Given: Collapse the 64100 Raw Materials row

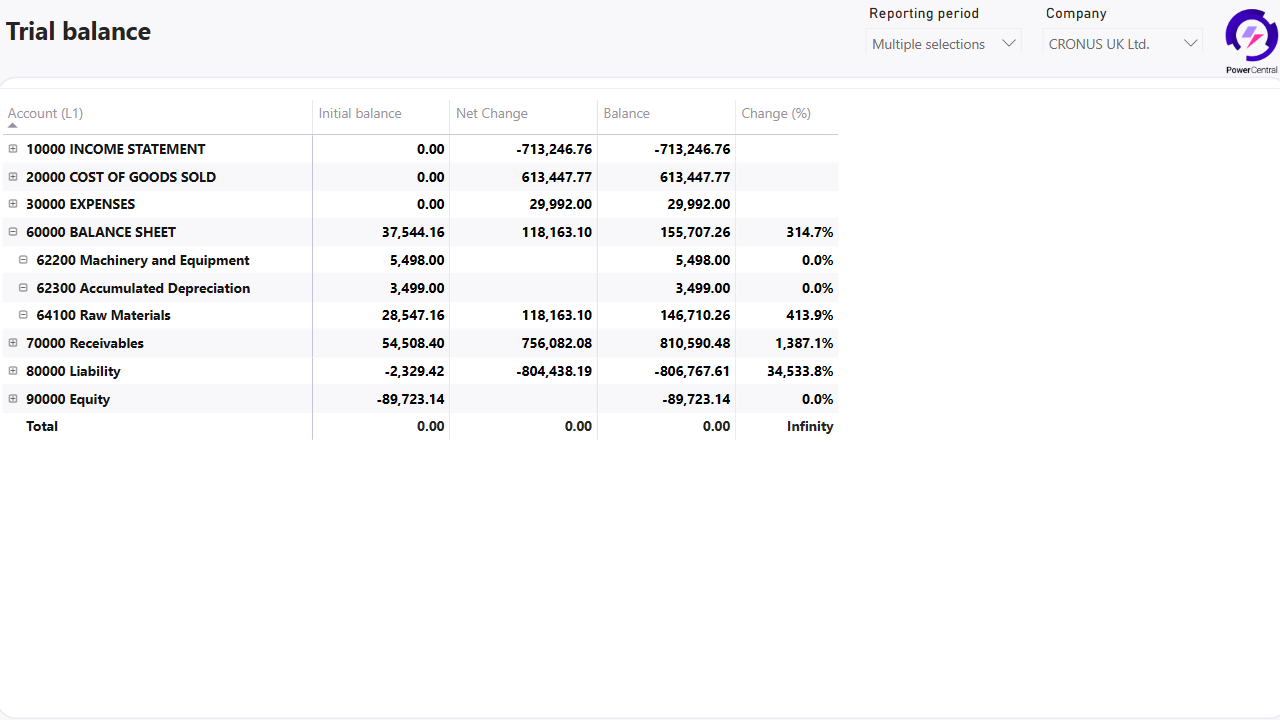Looking at the screenshot, I should [x=23, y=315].
